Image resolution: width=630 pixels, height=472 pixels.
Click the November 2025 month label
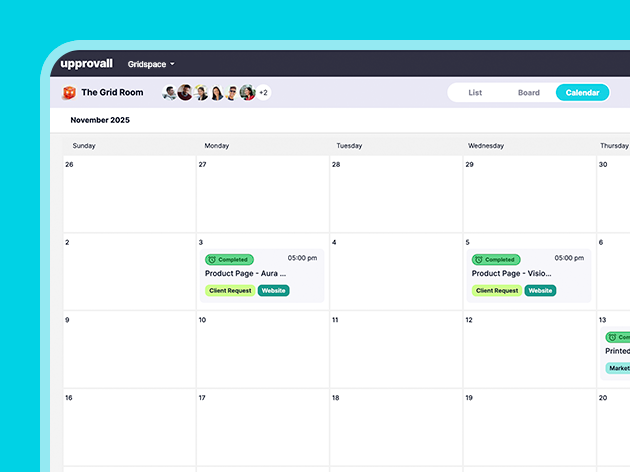100,120
